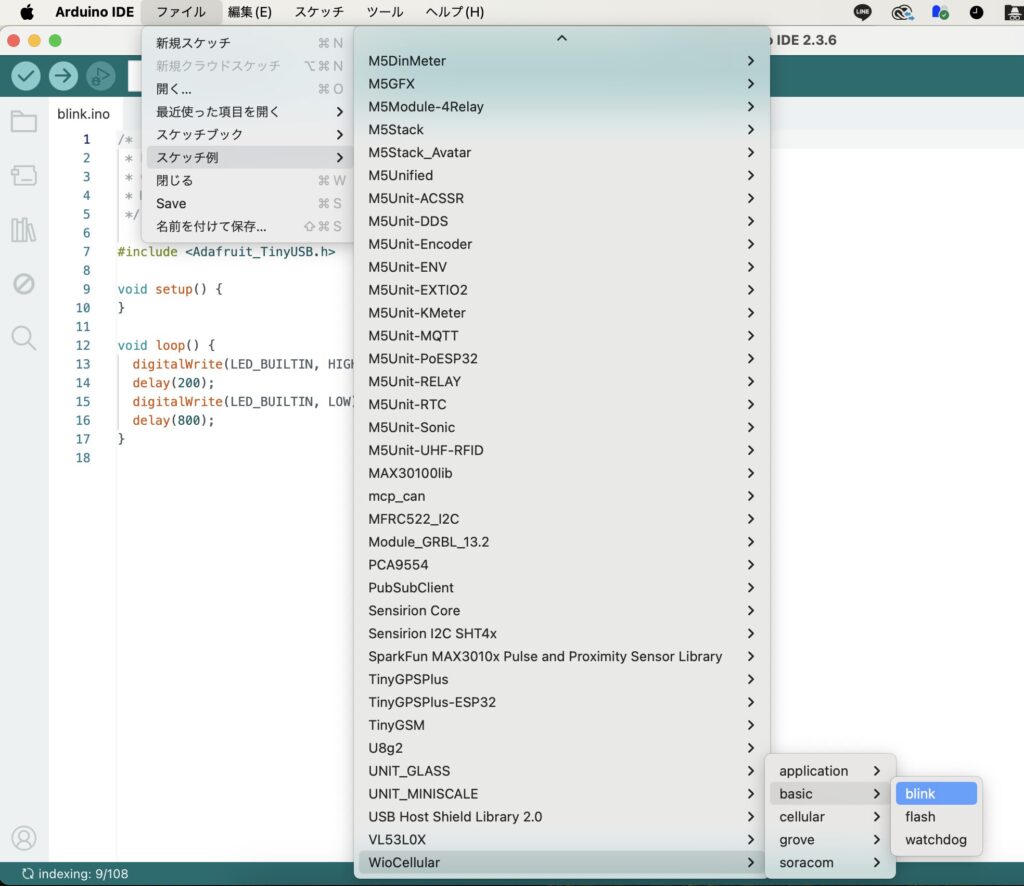Expand the mcp_can examples

click(562, 496)
